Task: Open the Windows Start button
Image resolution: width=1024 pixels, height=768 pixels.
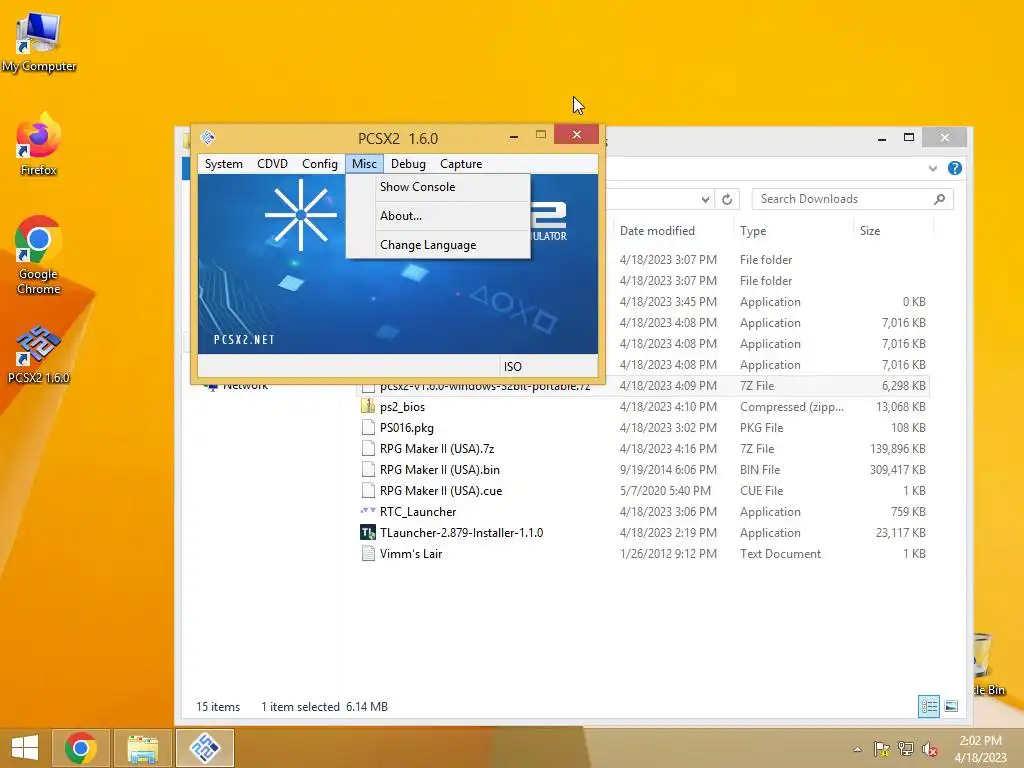Action: [x=25, y=748]
